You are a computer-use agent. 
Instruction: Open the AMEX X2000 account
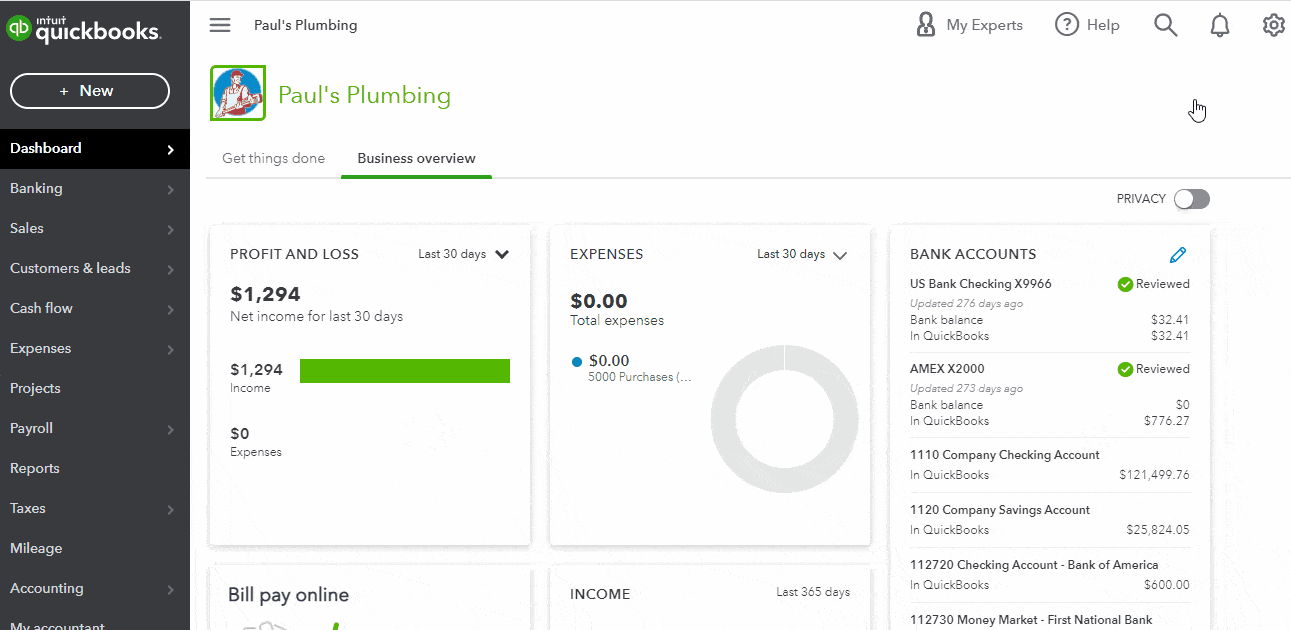pyautogui.click(x=947, y=369)
